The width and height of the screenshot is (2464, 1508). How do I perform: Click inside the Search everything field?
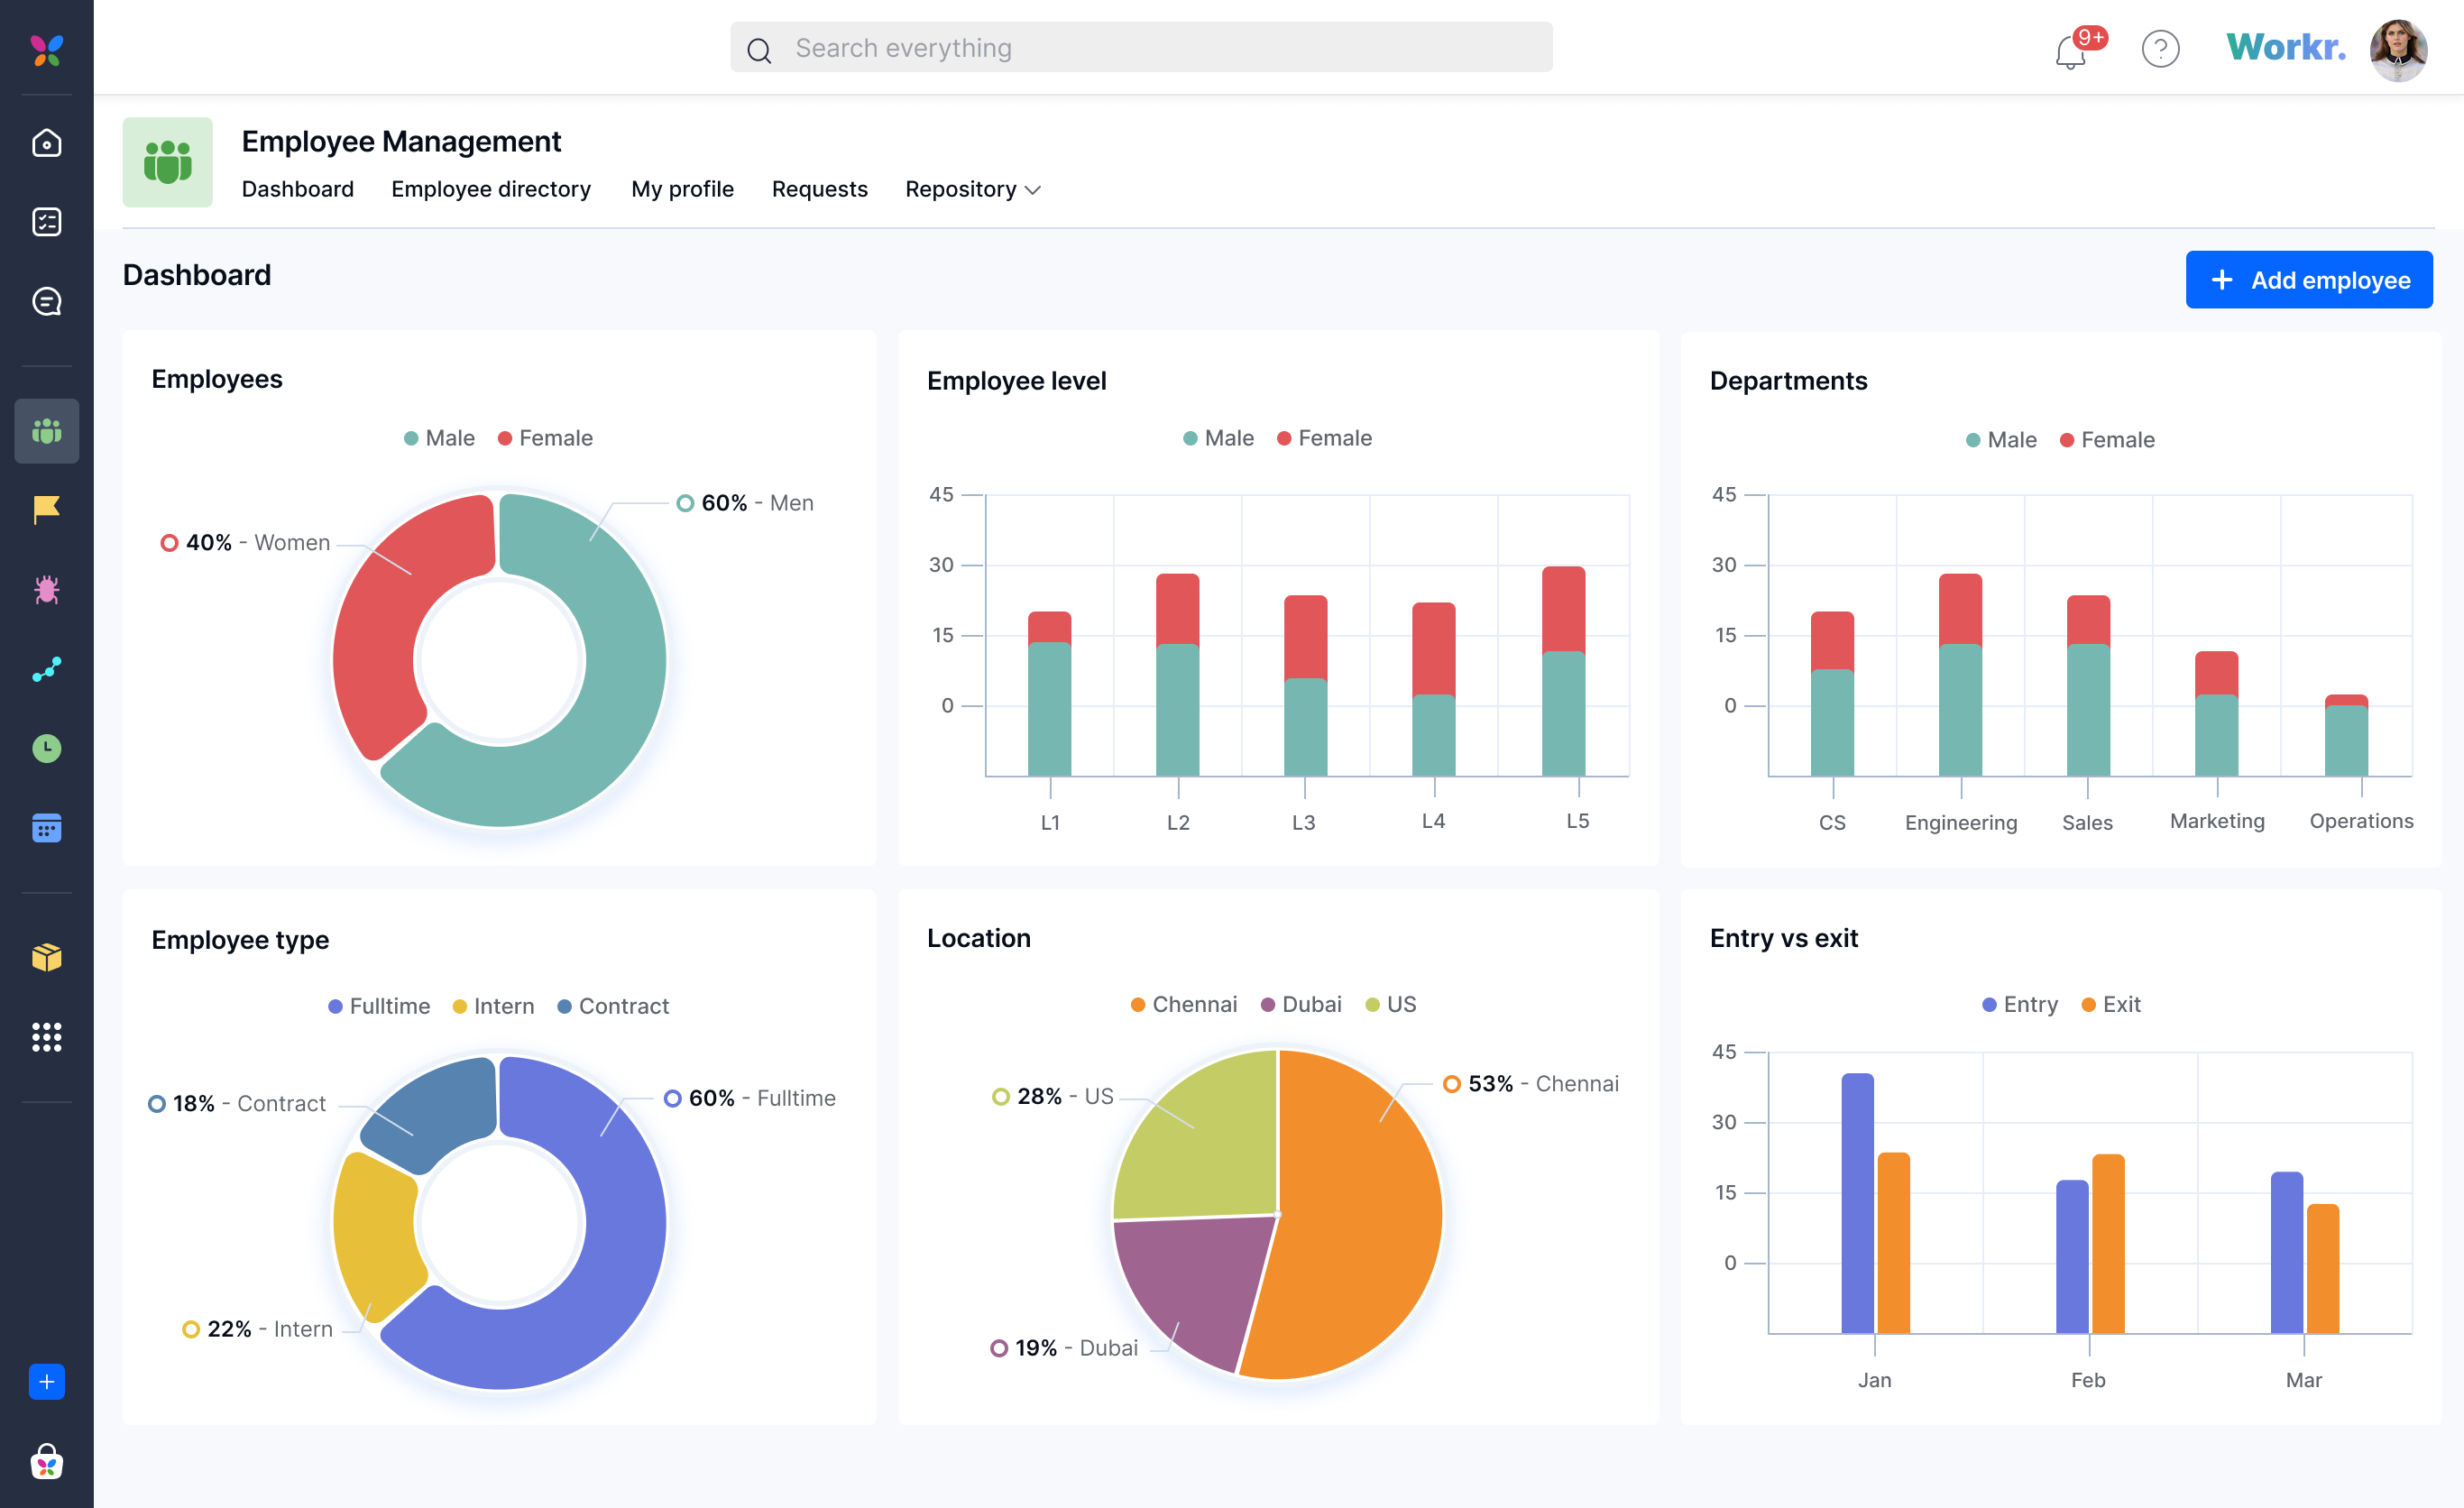click(x=1140, y=47)
